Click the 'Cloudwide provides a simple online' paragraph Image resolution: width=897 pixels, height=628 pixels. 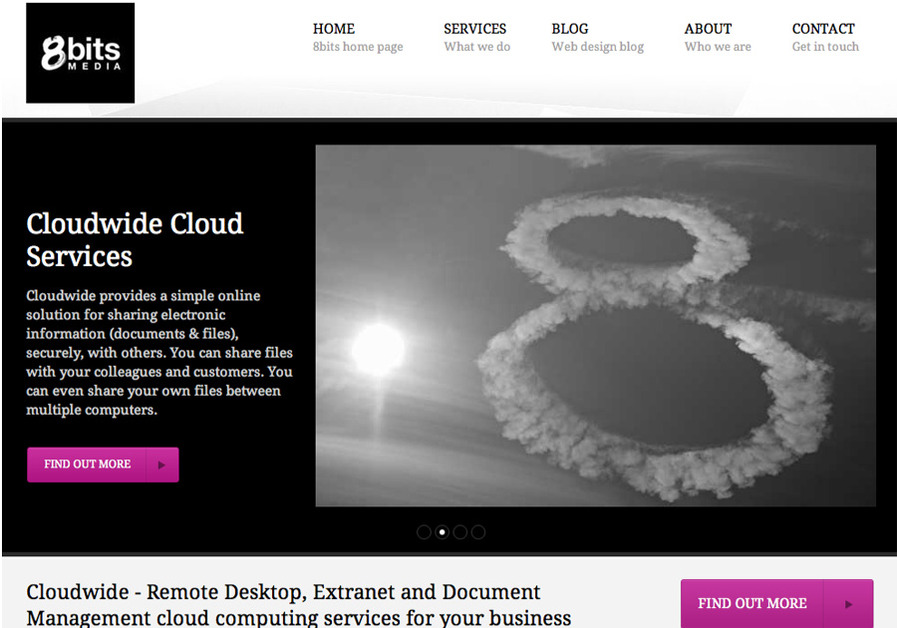(160, 352)
